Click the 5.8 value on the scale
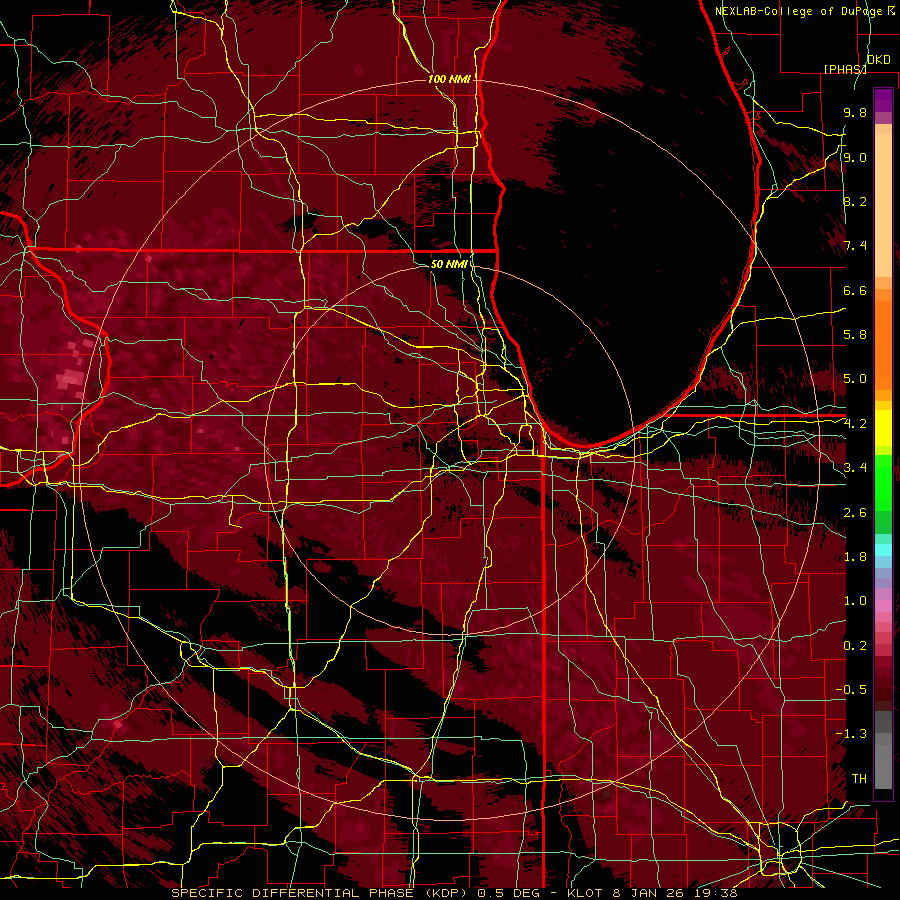 click(855, 335)
